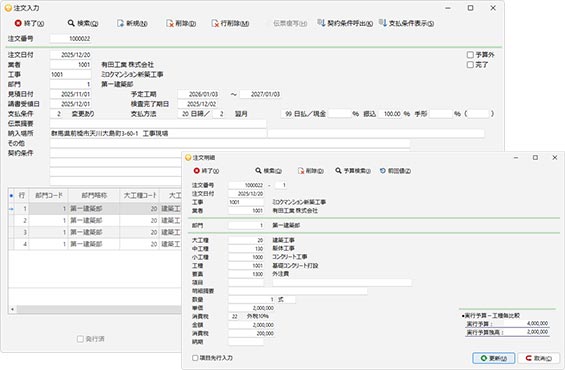Click 支払条件表示 toolbar item
The height and width of the screenshot is (370, 565).
click(406, 23)
